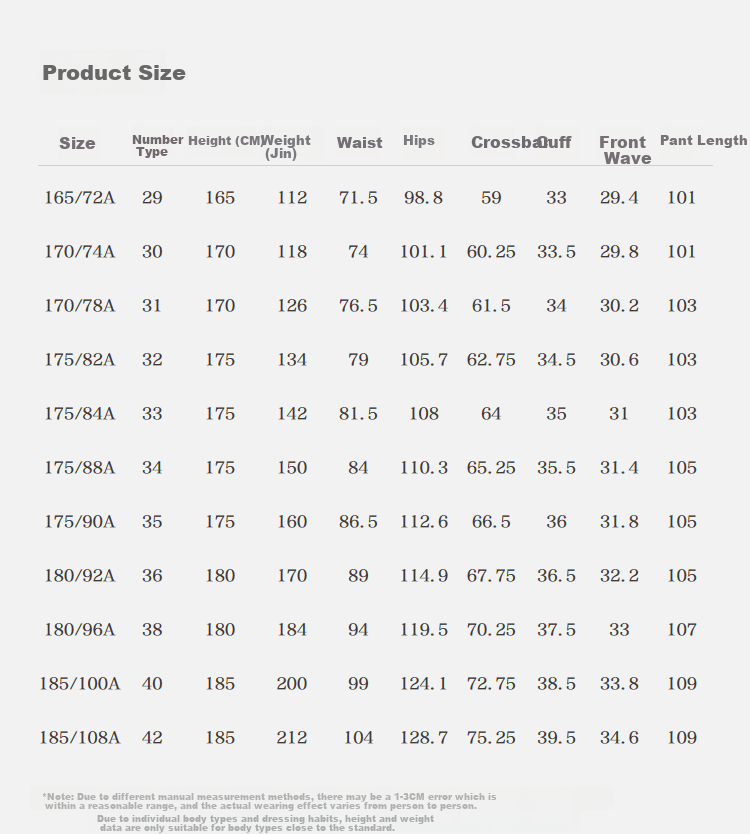Click the measurement error note text
The image size is (750, 834).
click(x=270, y=801)
